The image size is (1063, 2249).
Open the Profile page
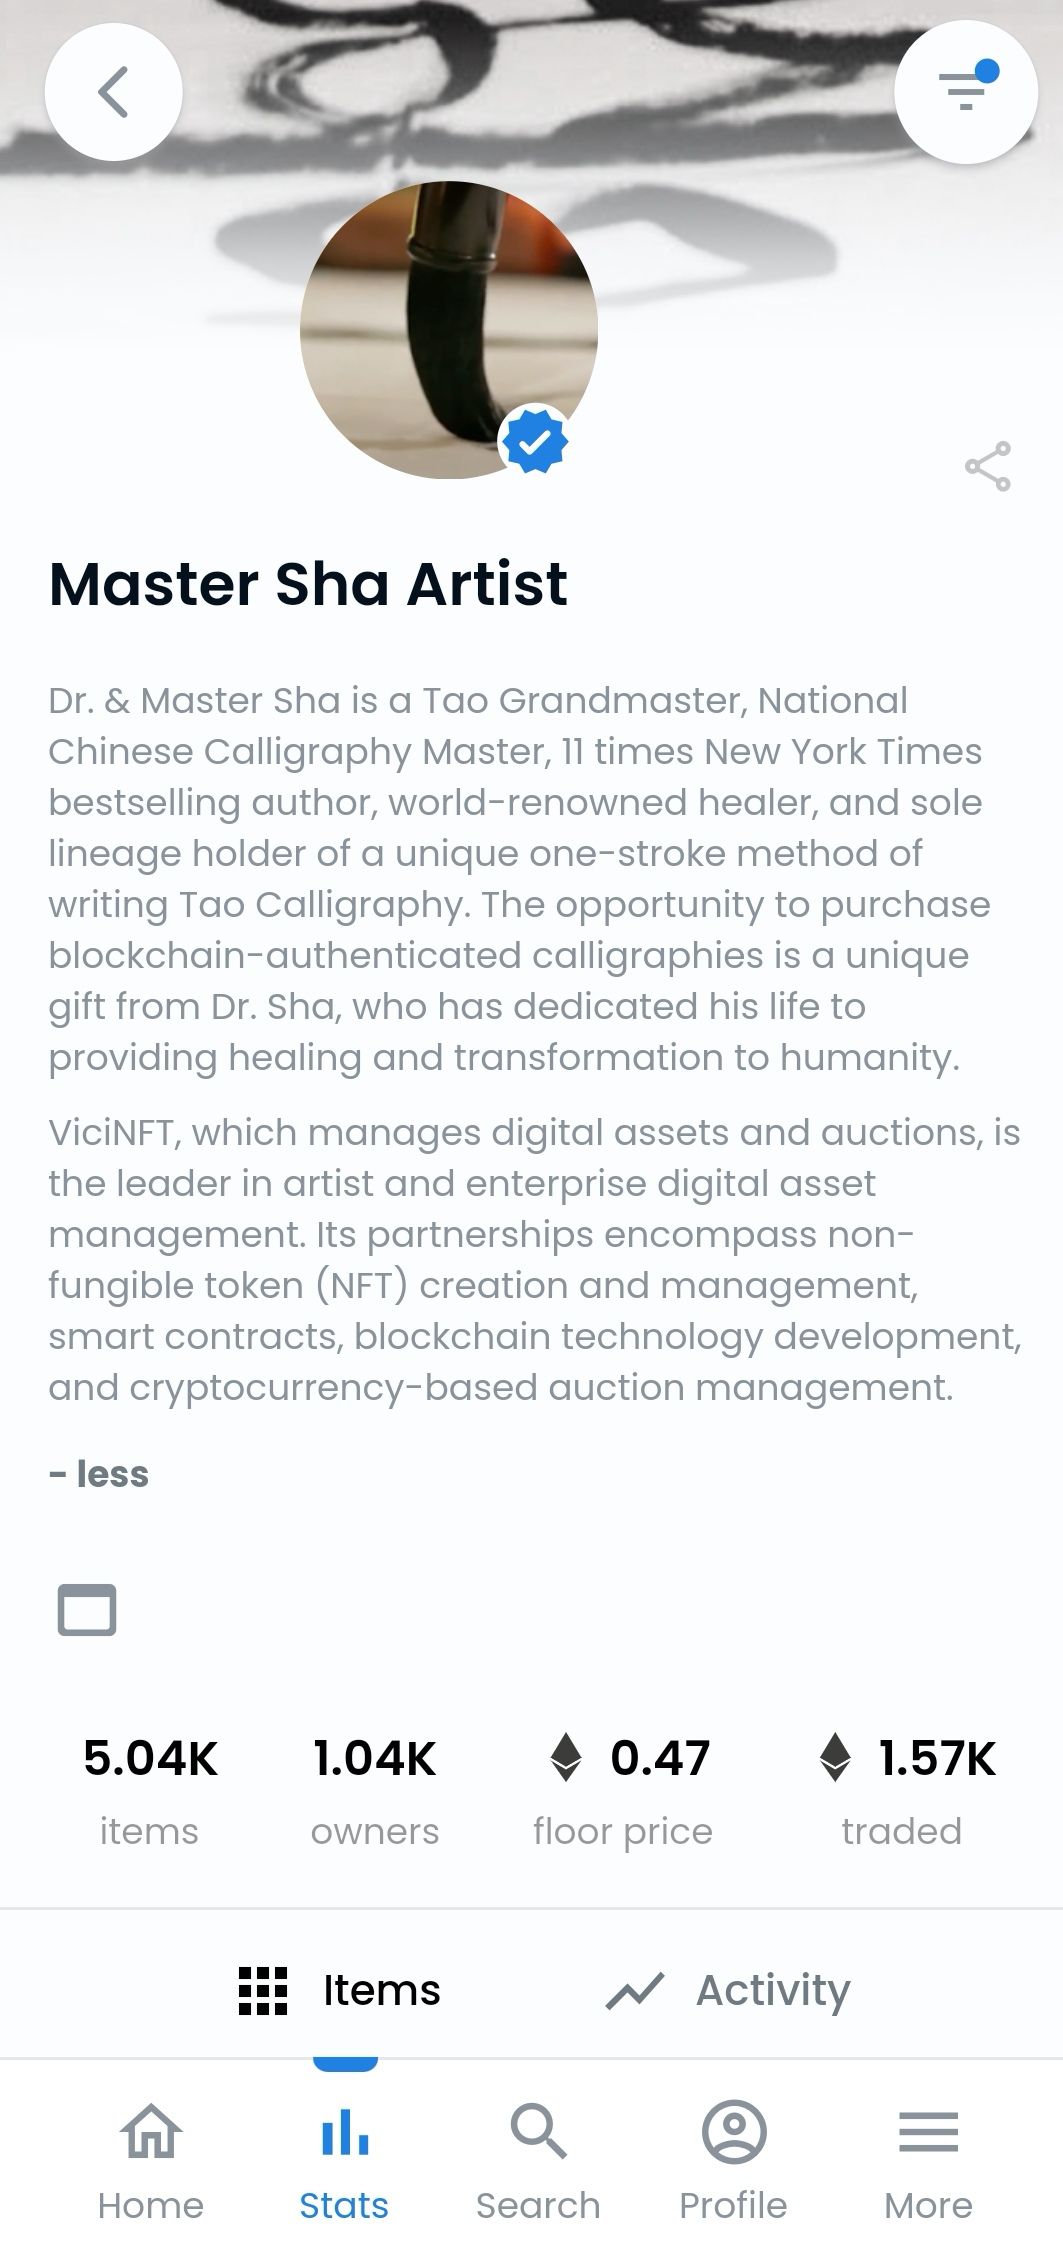(x=733, y=2160)
